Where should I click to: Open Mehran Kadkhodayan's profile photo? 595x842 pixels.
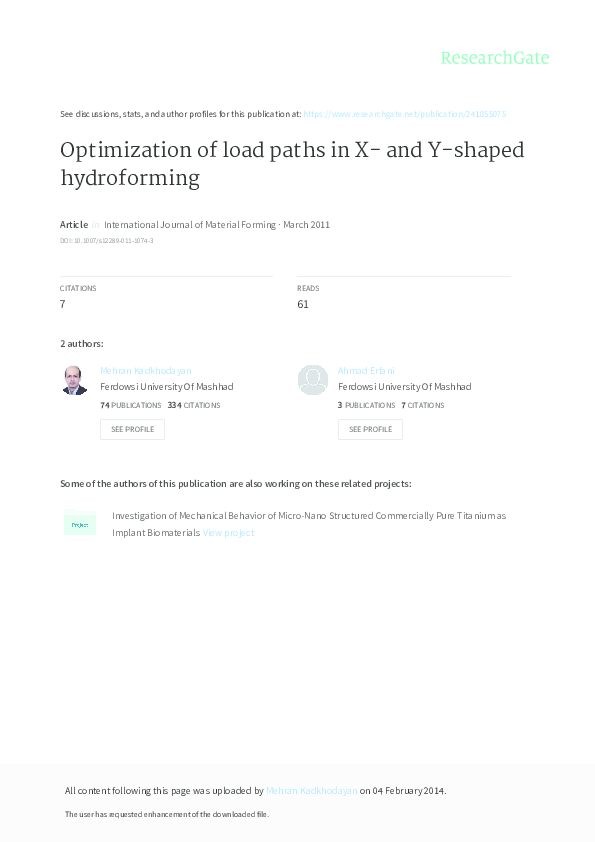tap(74, 380)
